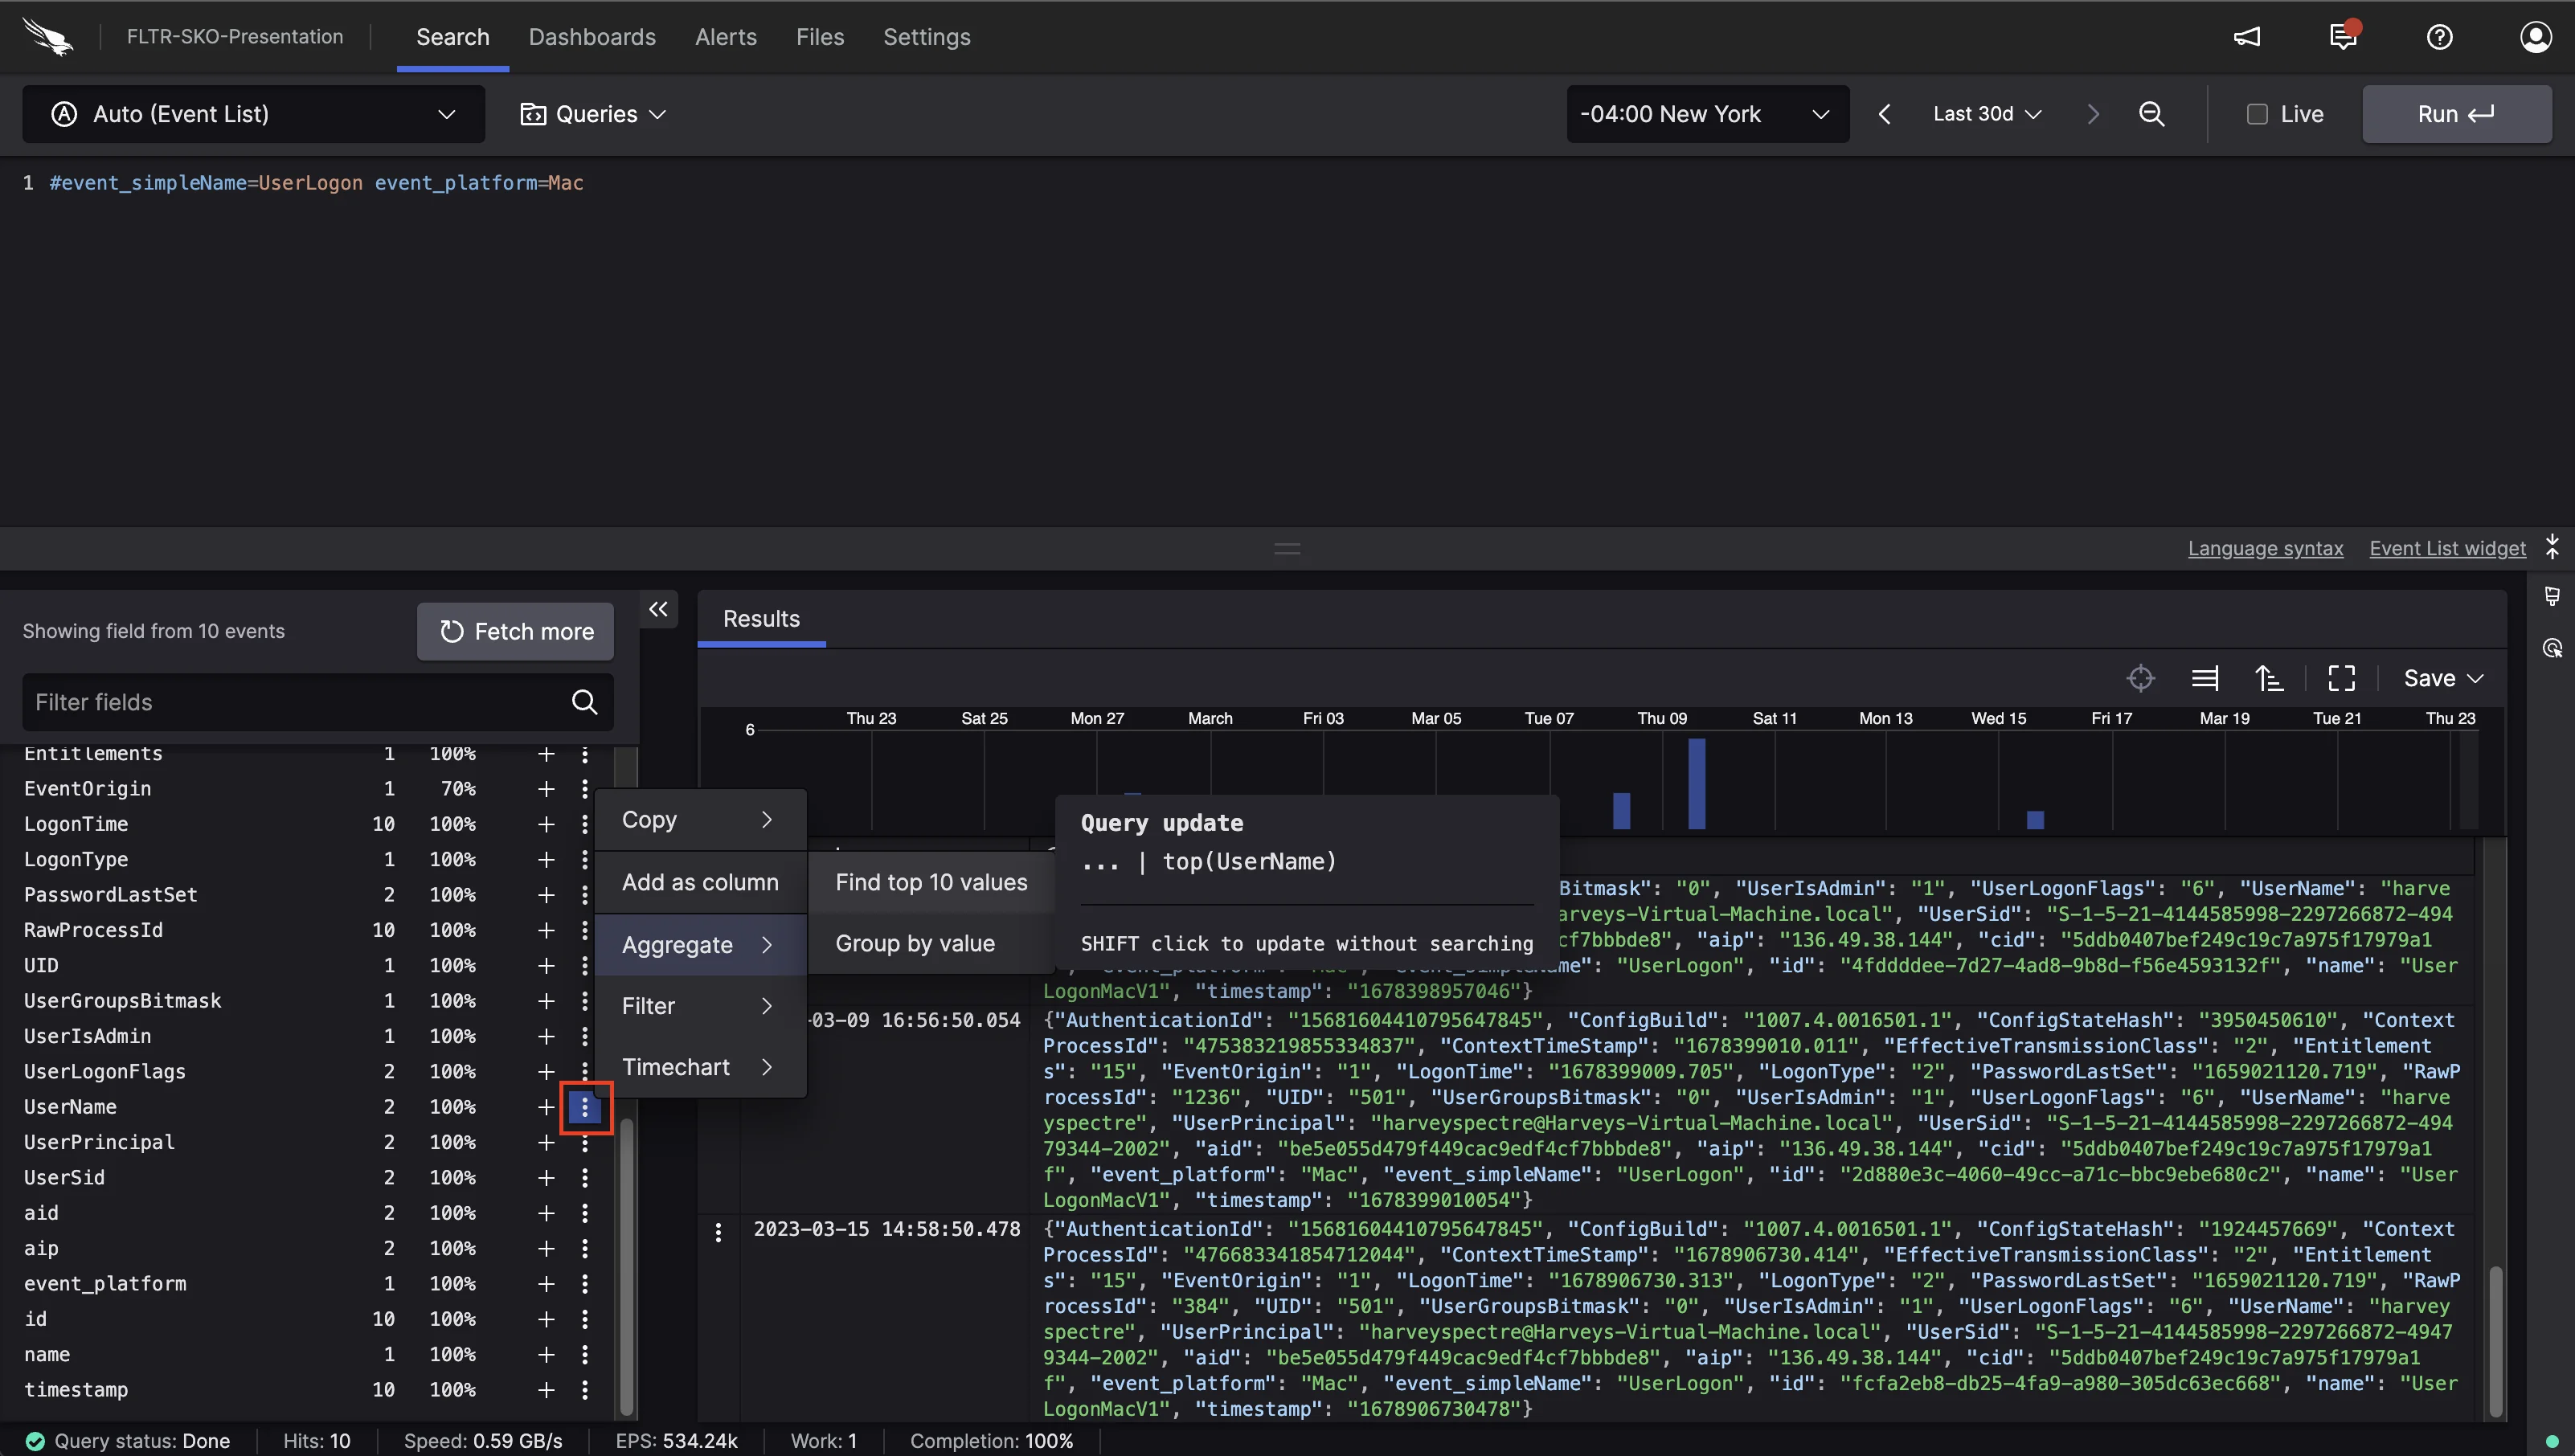Open the Settings tab

point(927,37)
